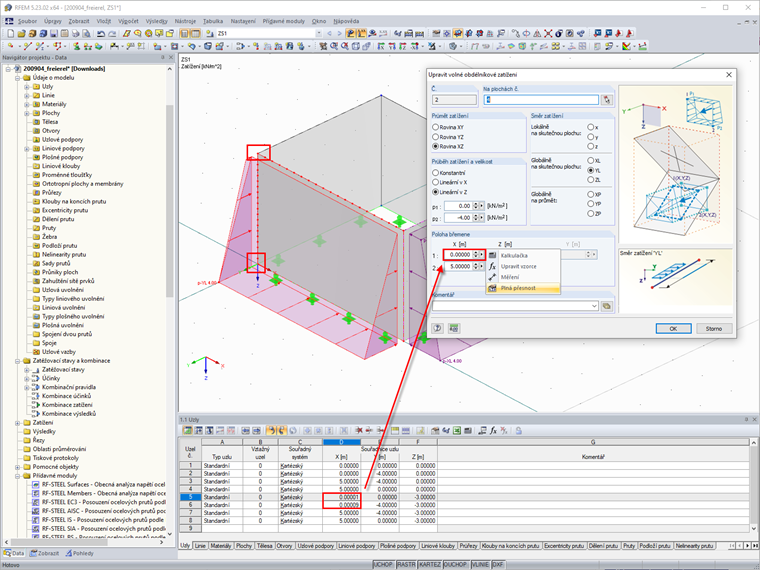760x570 pixels.
Task: Collapse Zatěžovací stavy a kombinace node
Action: (17, 361)
